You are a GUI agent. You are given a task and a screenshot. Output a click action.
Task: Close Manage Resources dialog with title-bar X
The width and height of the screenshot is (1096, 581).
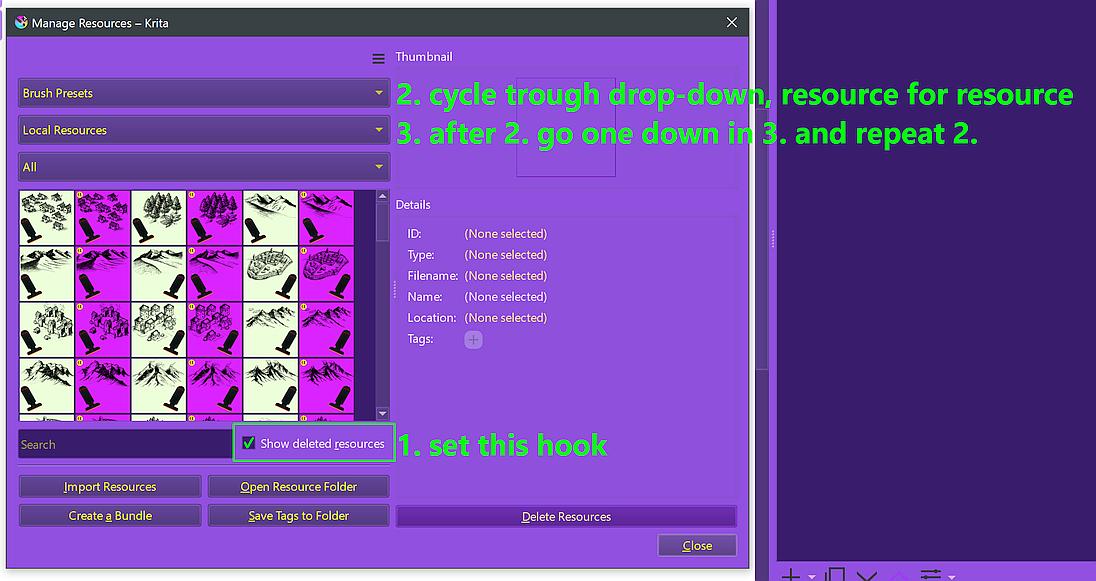click(732, 22)
